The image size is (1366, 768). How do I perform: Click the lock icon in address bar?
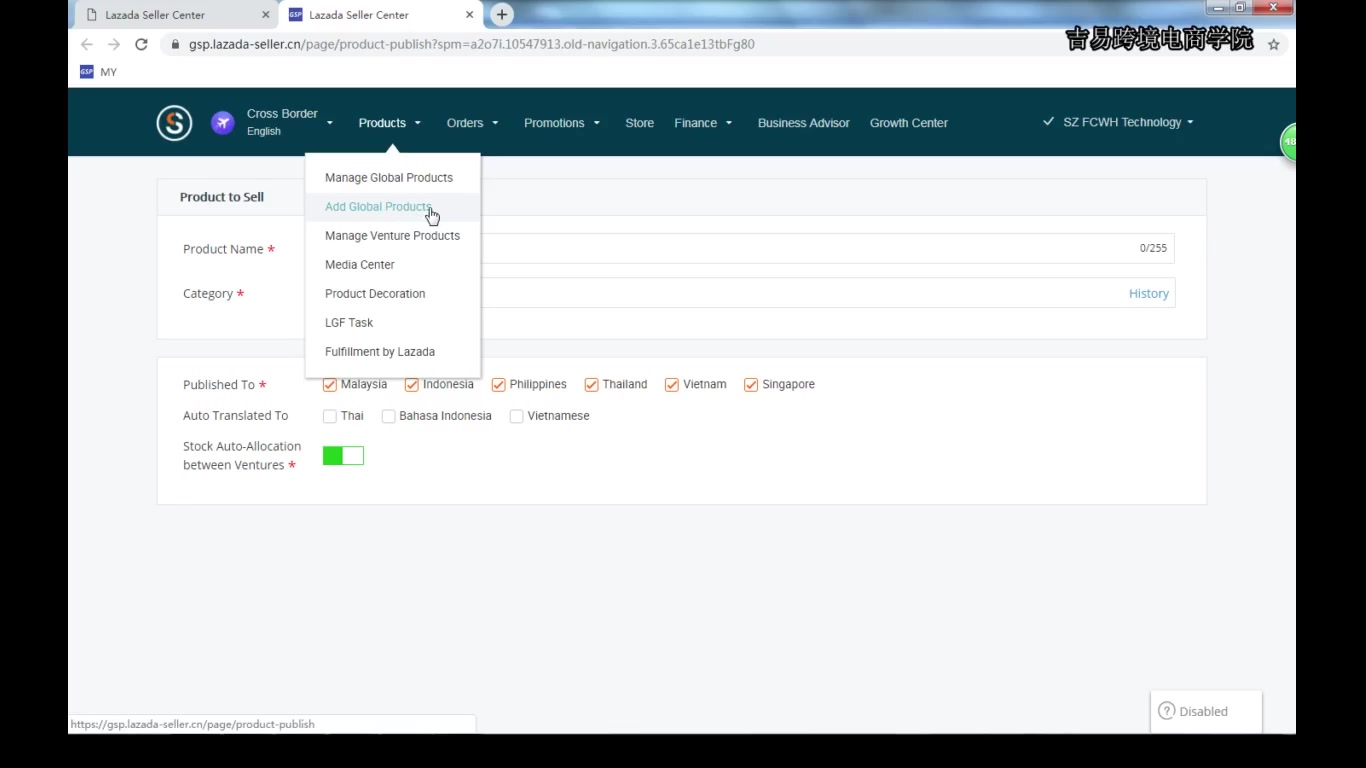pos(175,44)
